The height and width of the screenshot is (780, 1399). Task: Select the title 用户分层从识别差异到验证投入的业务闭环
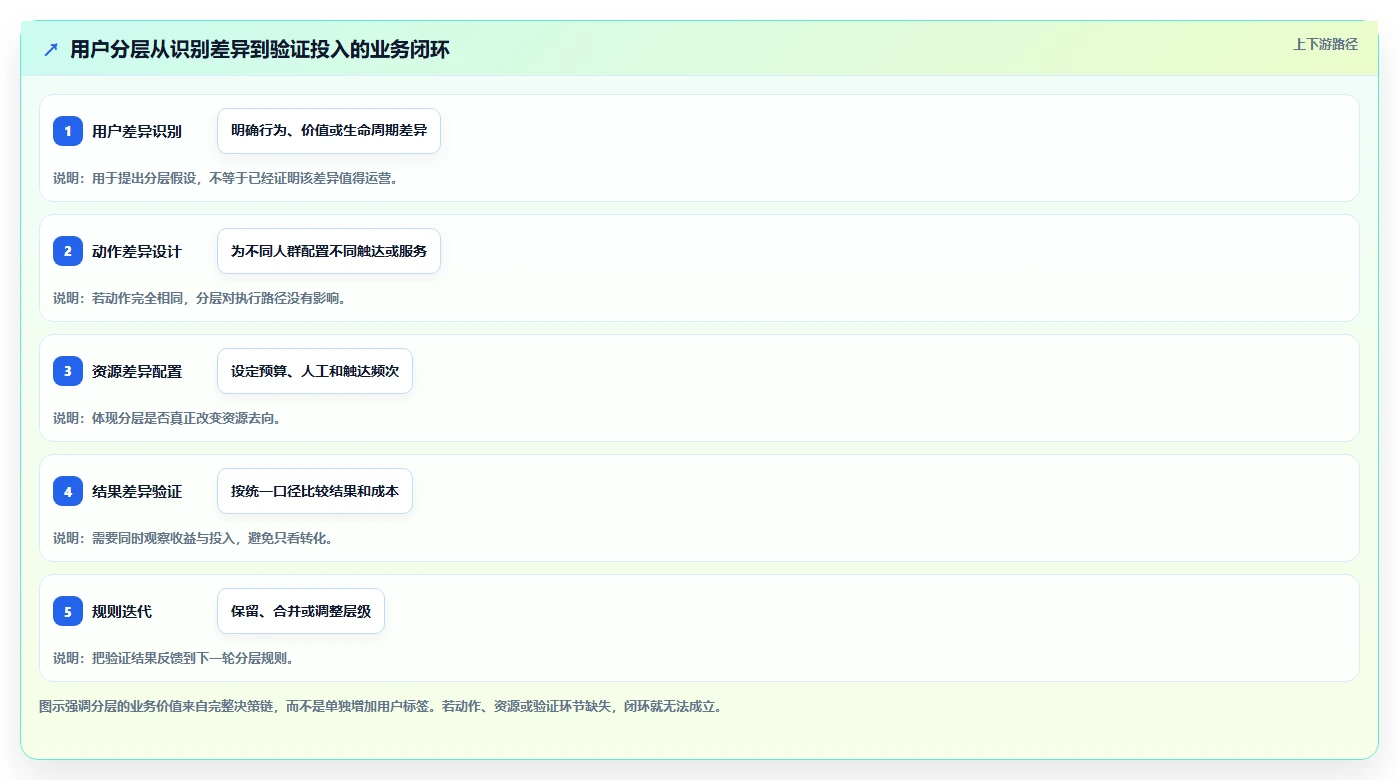point(260,49)
